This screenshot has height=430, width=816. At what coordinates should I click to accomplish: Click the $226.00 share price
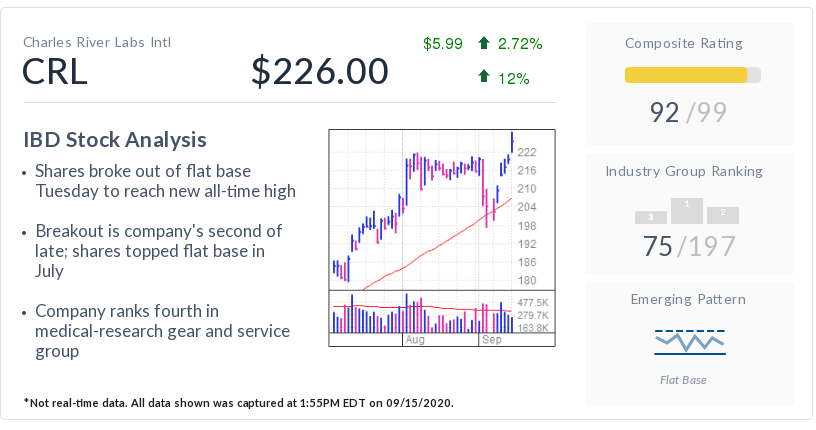tap(320, 72)
